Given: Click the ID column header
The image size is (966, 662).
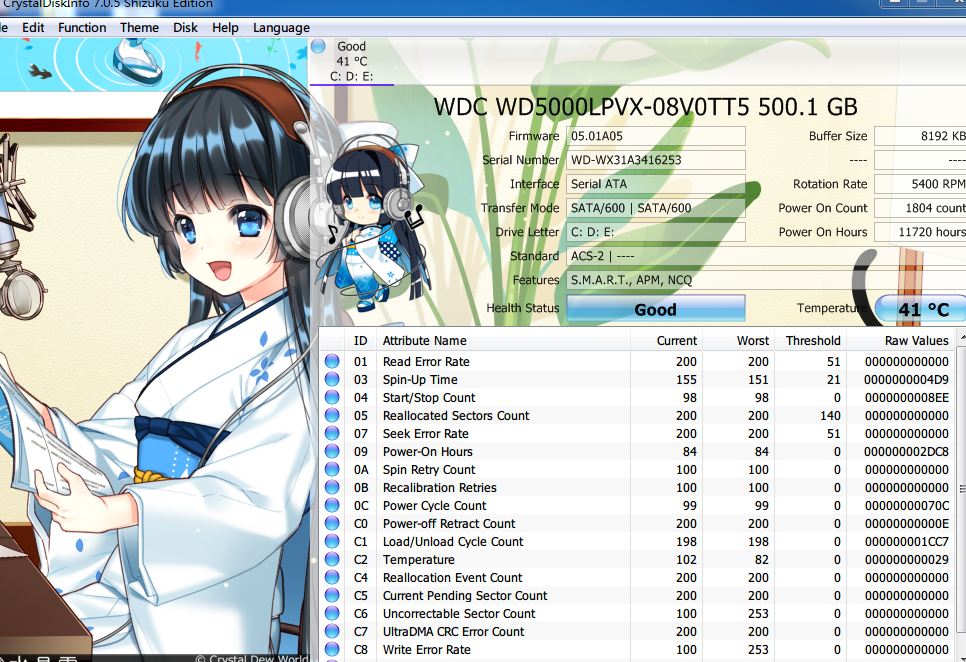Looking at the screenshot, I should (x=360, y=341).
